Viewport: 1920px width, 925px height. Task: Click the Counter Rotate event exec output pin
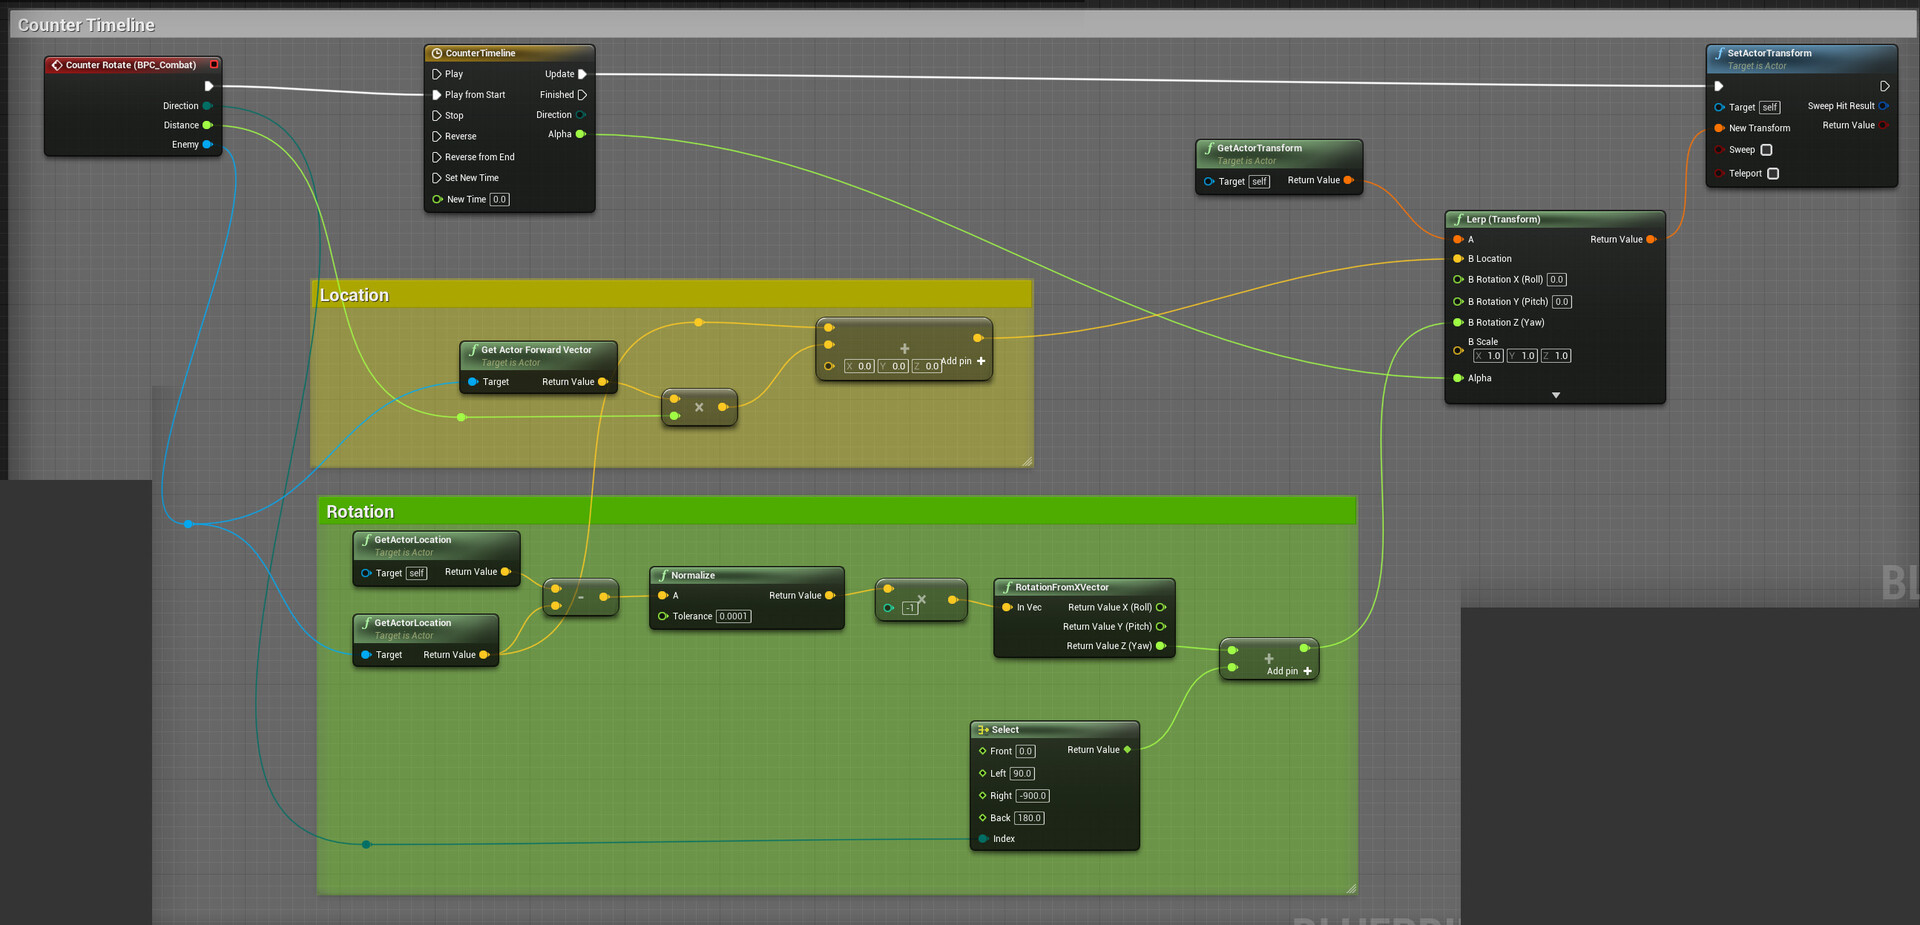coord(209,86)
